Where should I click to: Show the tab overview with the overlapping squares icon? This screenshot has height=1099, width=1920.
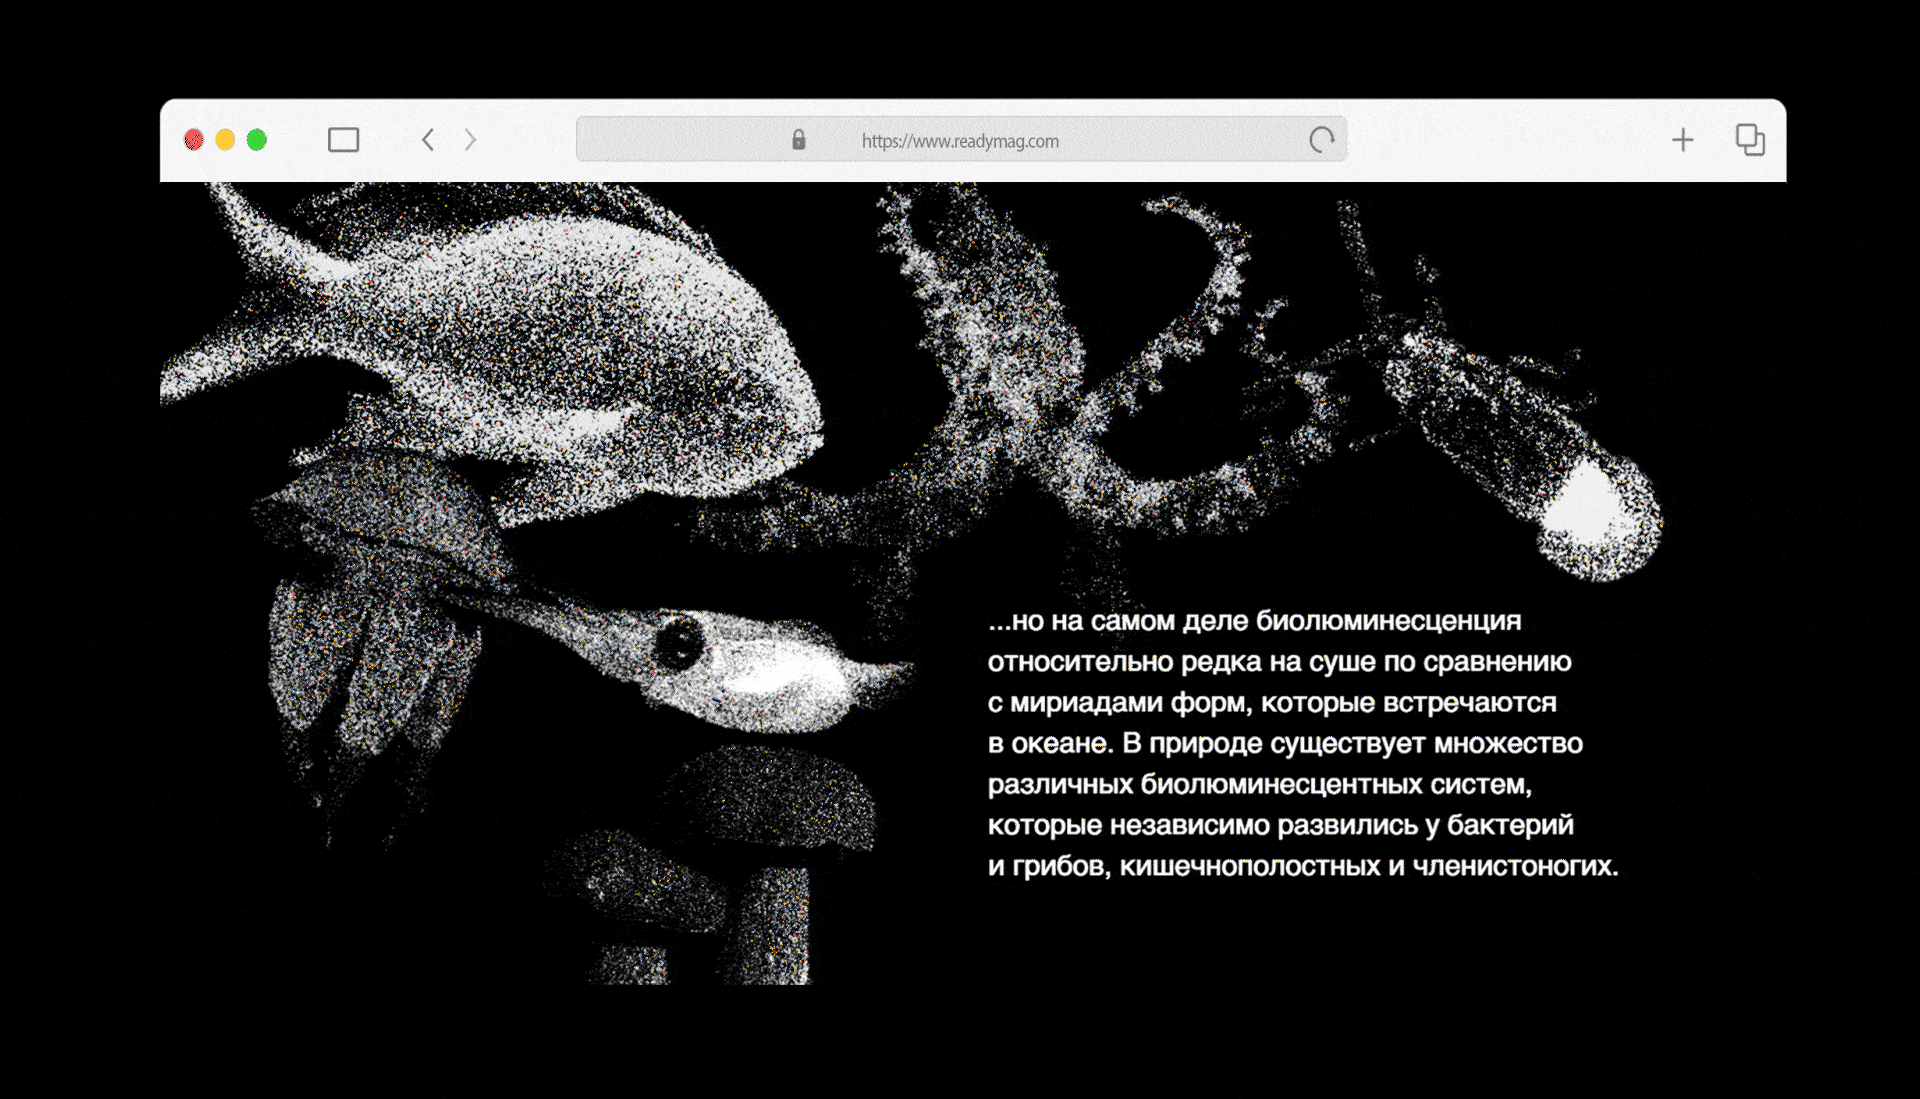click(1749, 140)
